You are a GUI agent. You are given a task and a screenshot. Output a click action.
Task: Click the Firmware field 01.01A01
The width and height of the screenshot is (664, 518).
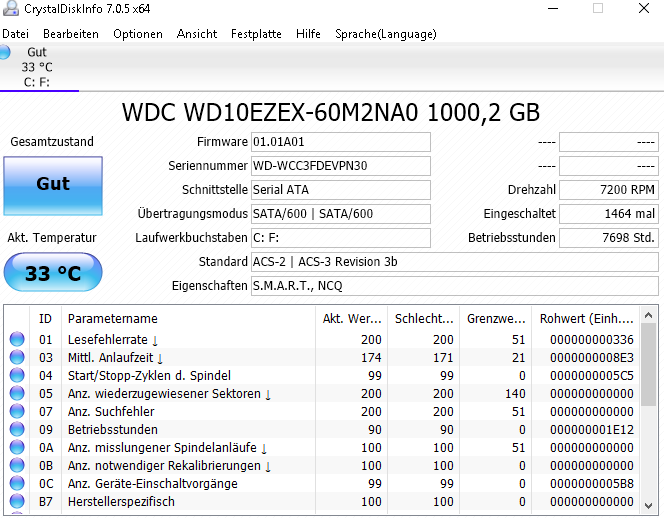pos(341,142)
